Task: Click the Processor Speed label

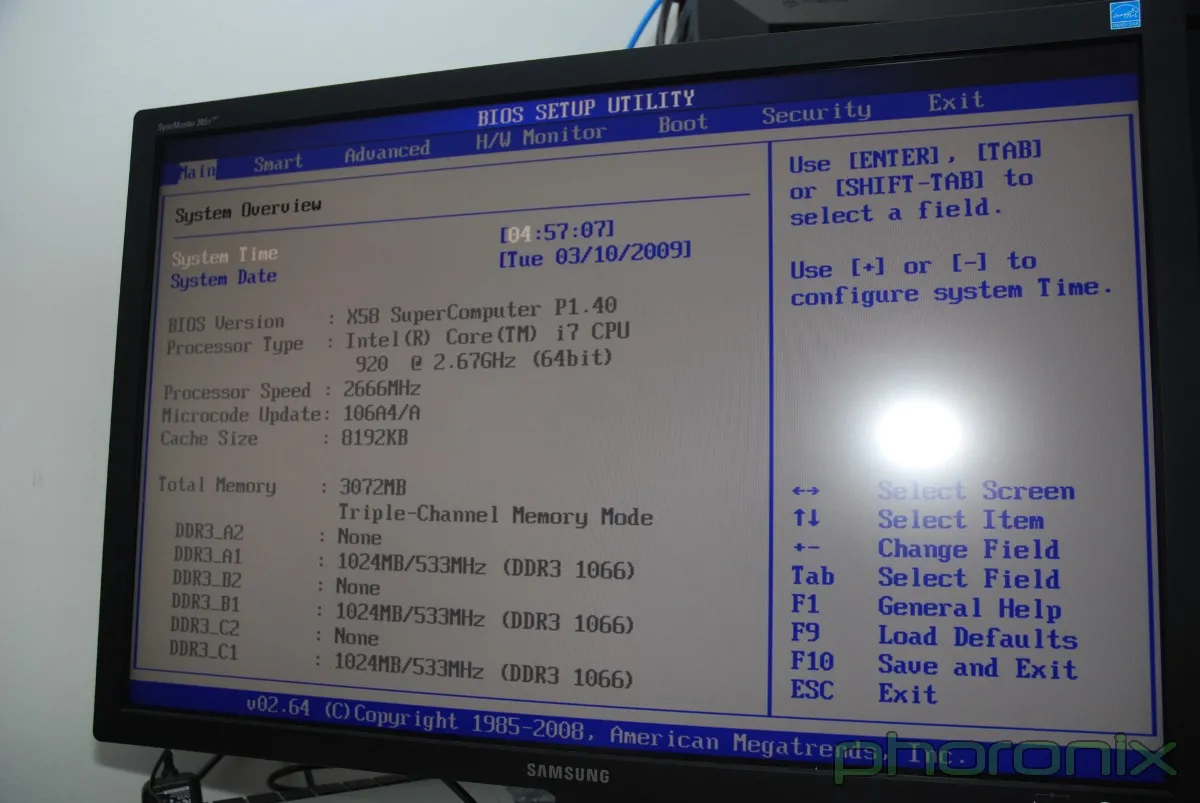Action: click(237, 391)
